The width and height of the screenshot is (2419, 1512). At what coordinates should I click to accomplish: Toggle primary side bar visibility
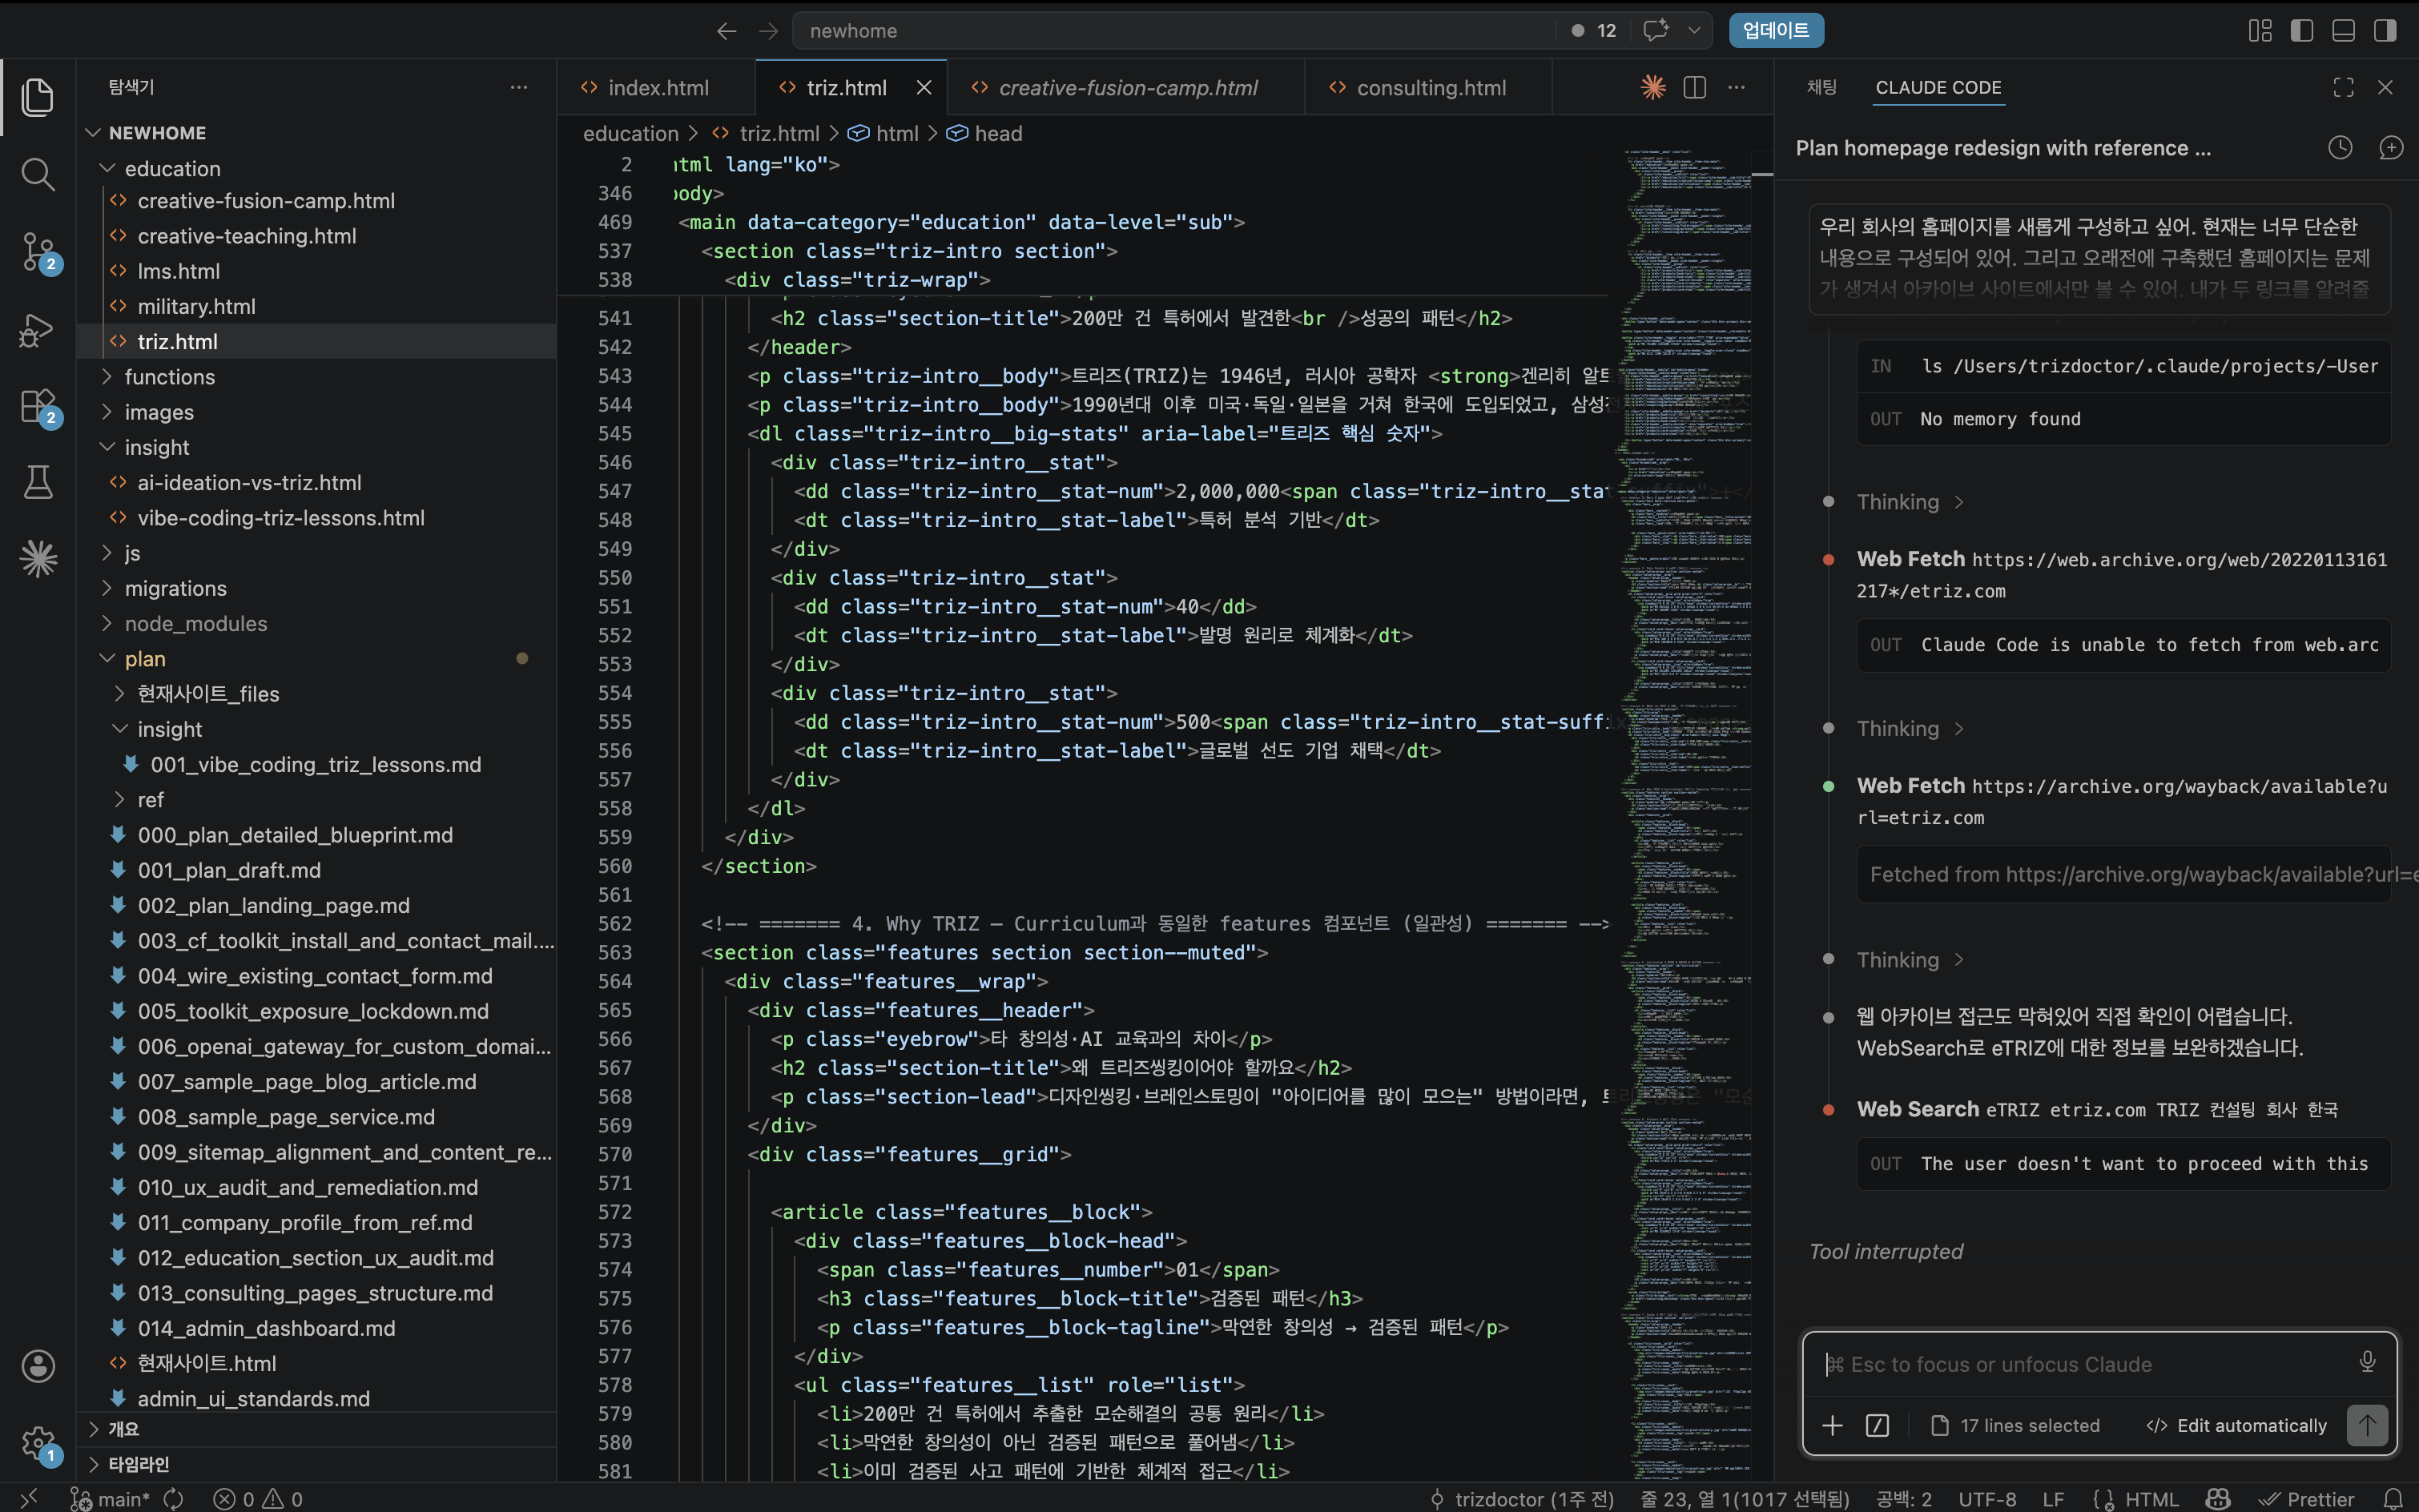[x=2301, y=31]
